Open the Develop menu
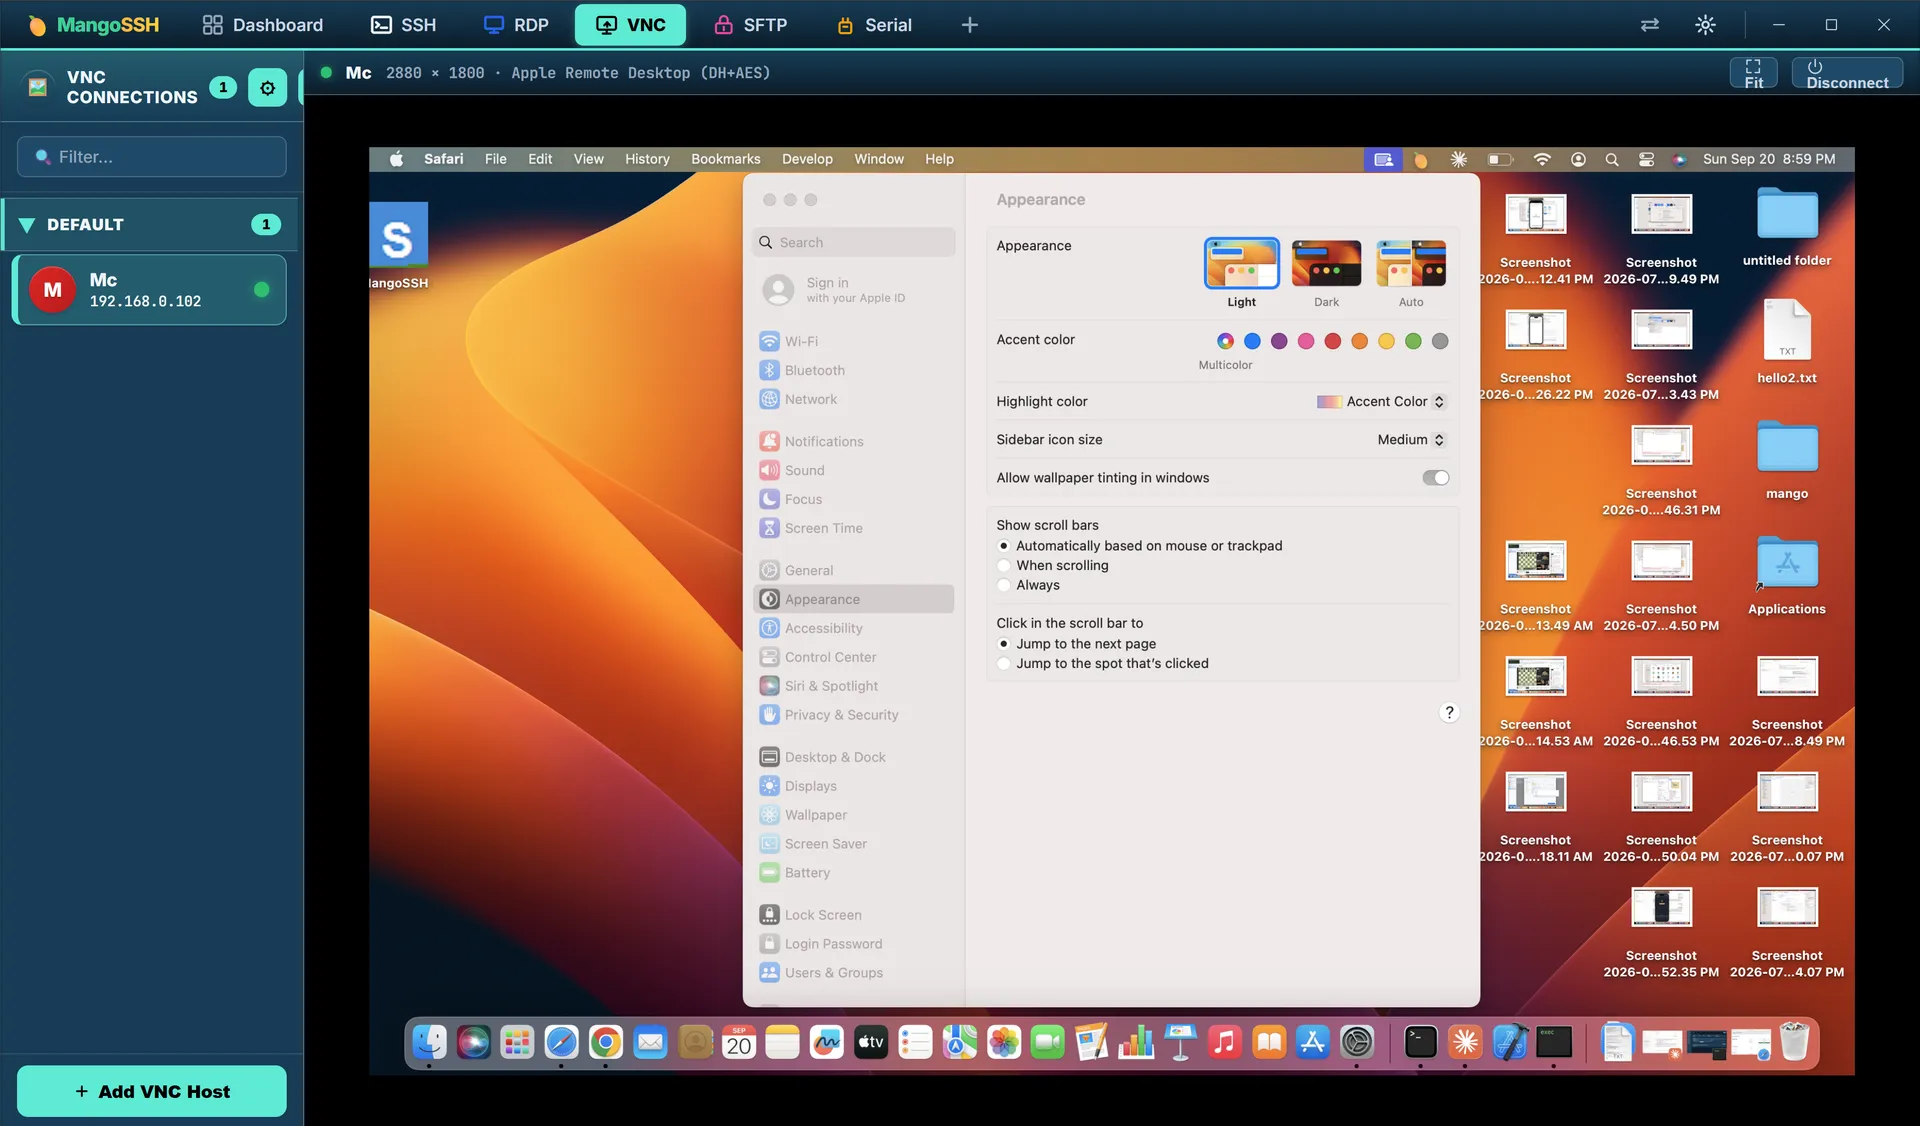 tap(807, 159)
